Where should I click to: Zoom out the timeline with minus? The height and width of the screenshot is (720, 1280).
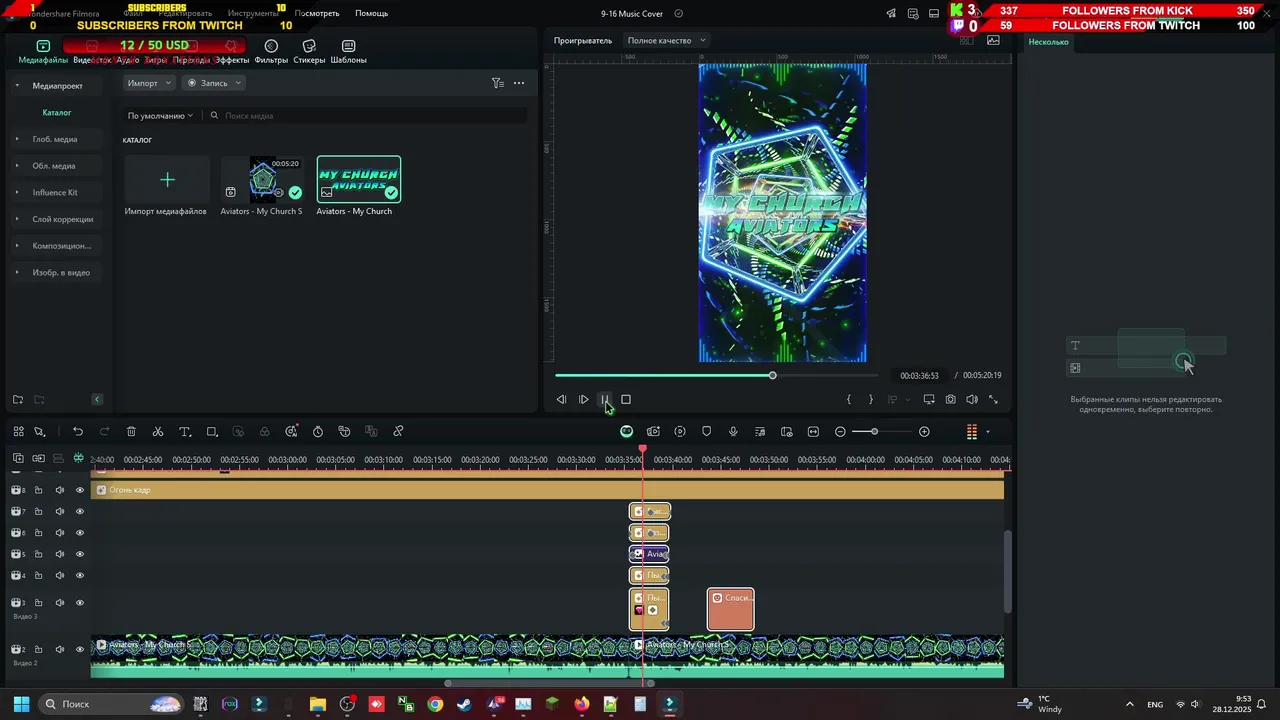[840, 432]
